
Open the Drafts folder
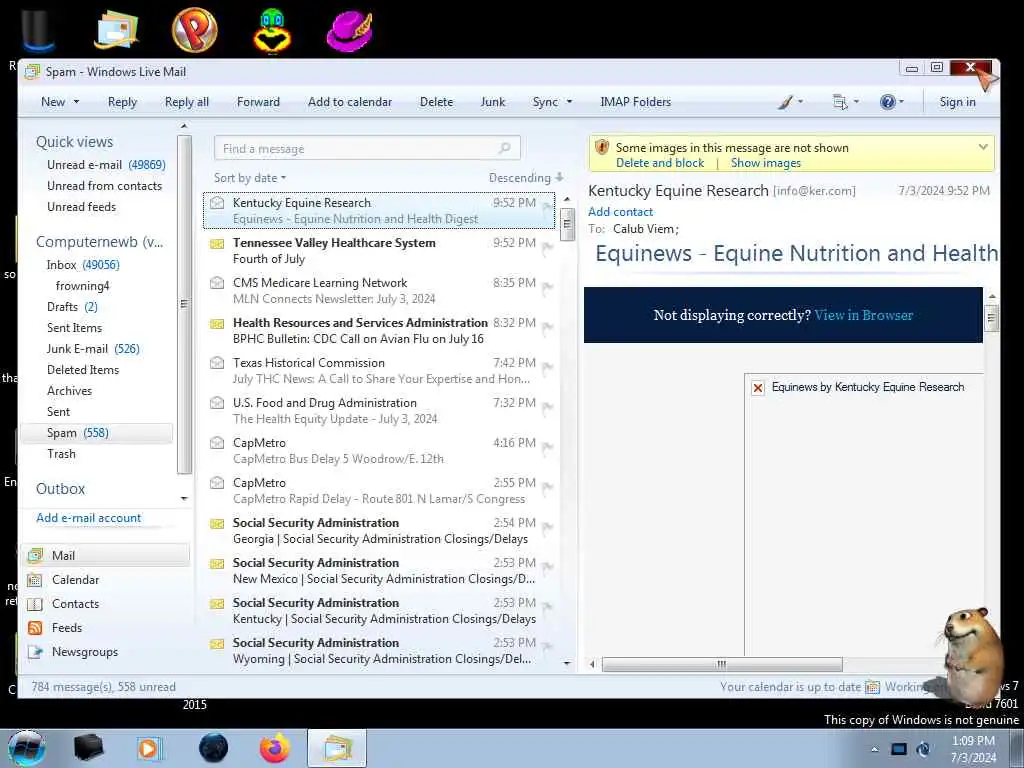pyautogui.click(x=72, y=306)
